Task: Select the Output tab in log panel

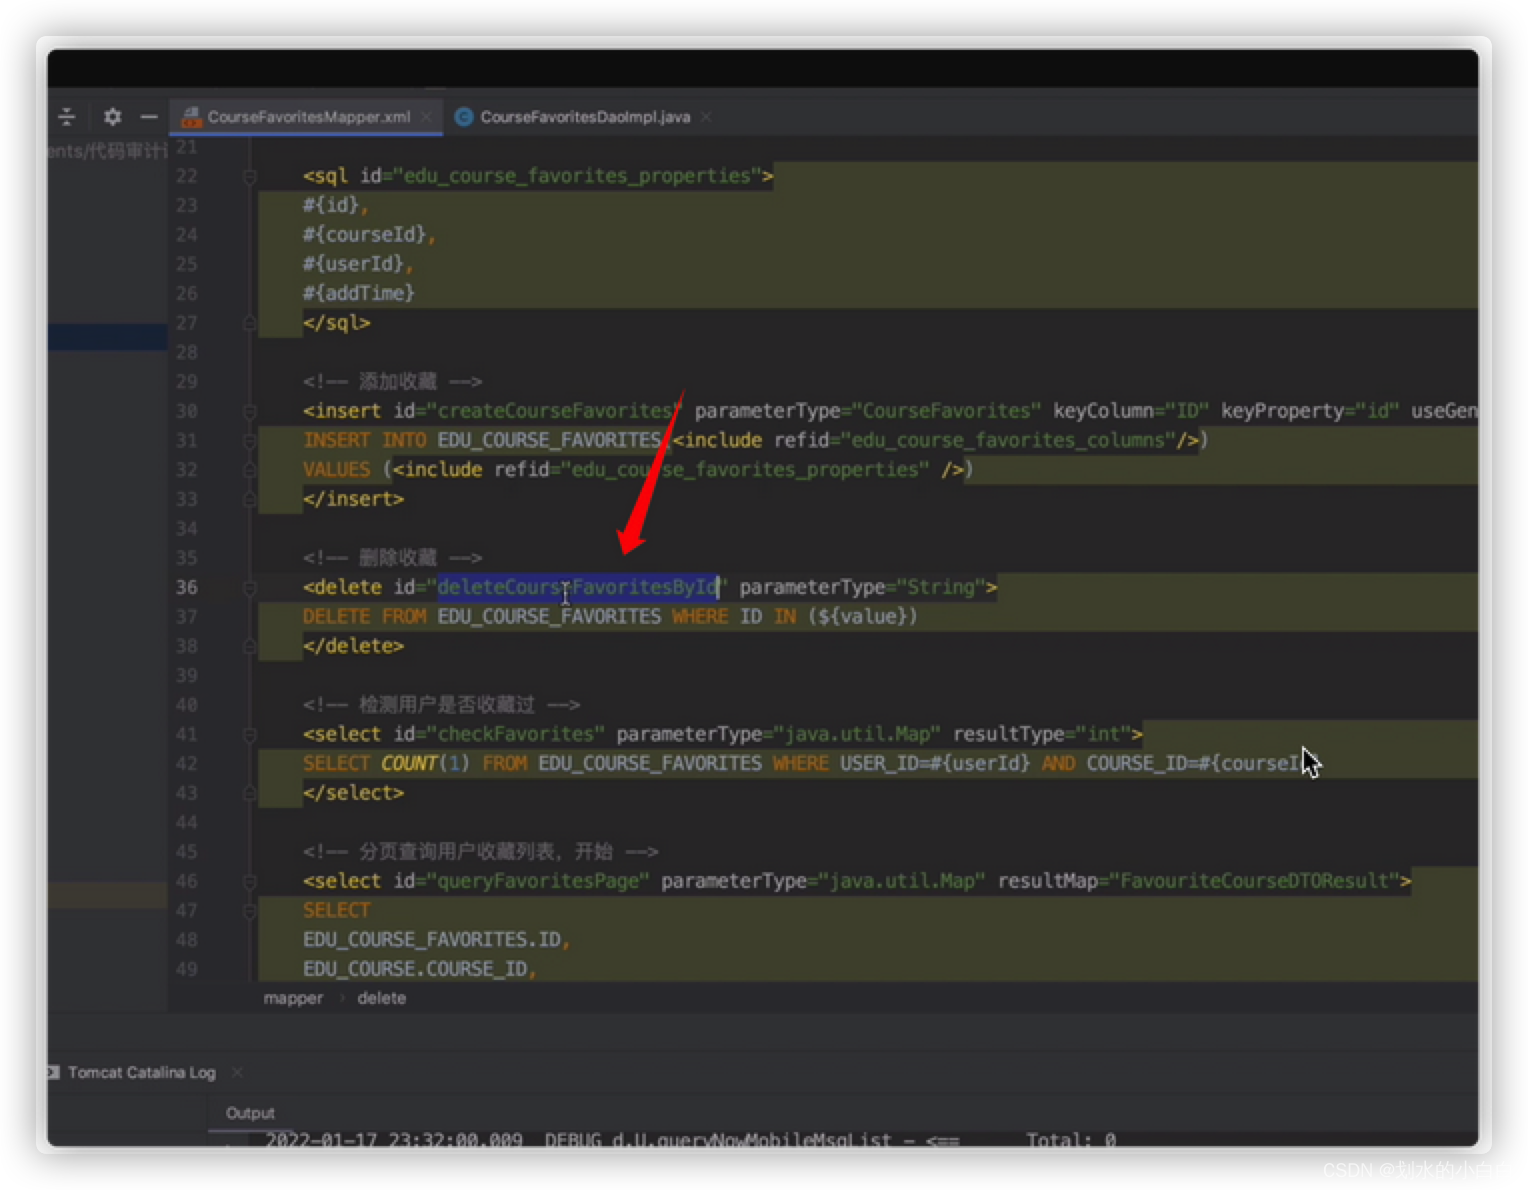Action: (x=250, y=1113)
